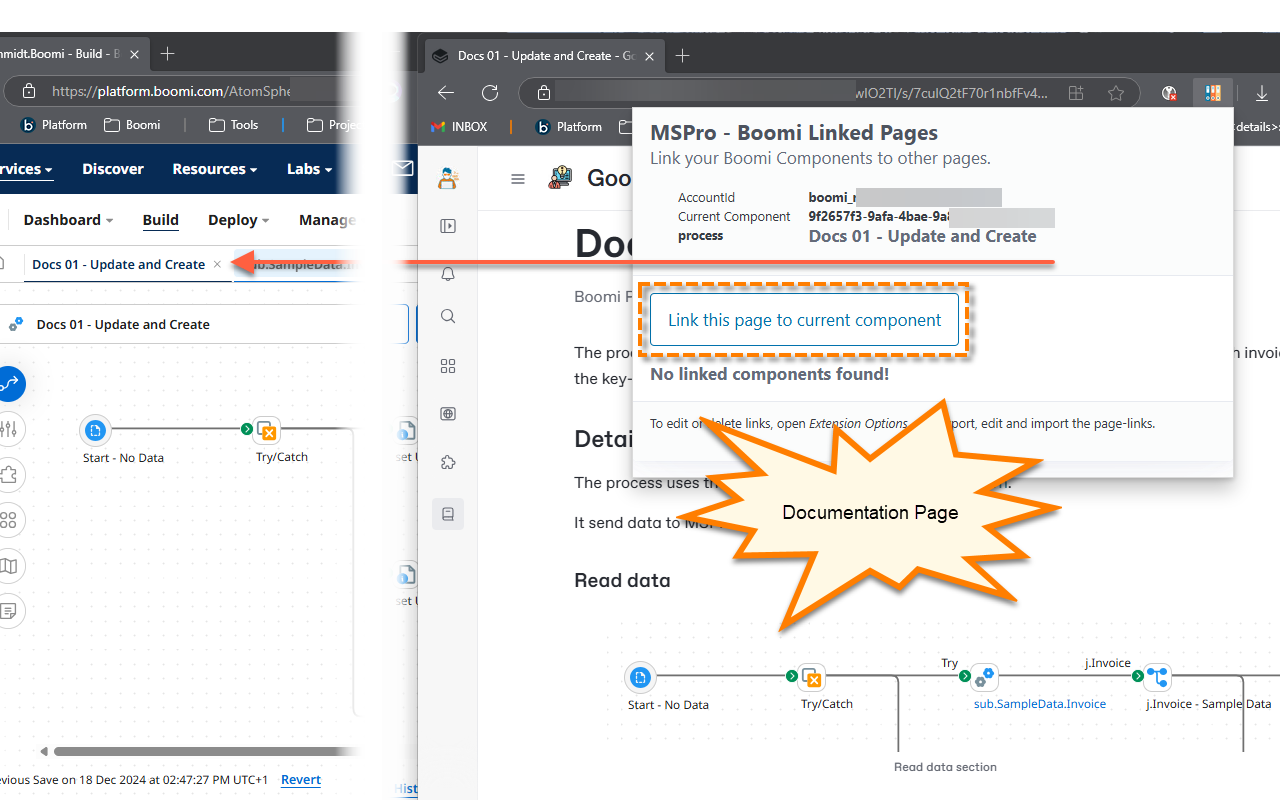Click the Try/Catch shape on the Boomi canvas

[266, 430]
